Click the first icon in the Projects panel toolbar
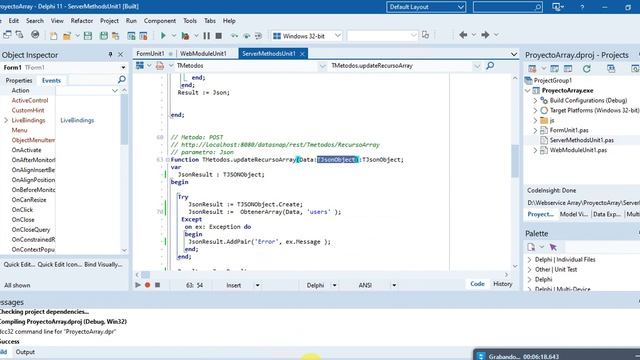The image size is (640, 360). [532, 69]
